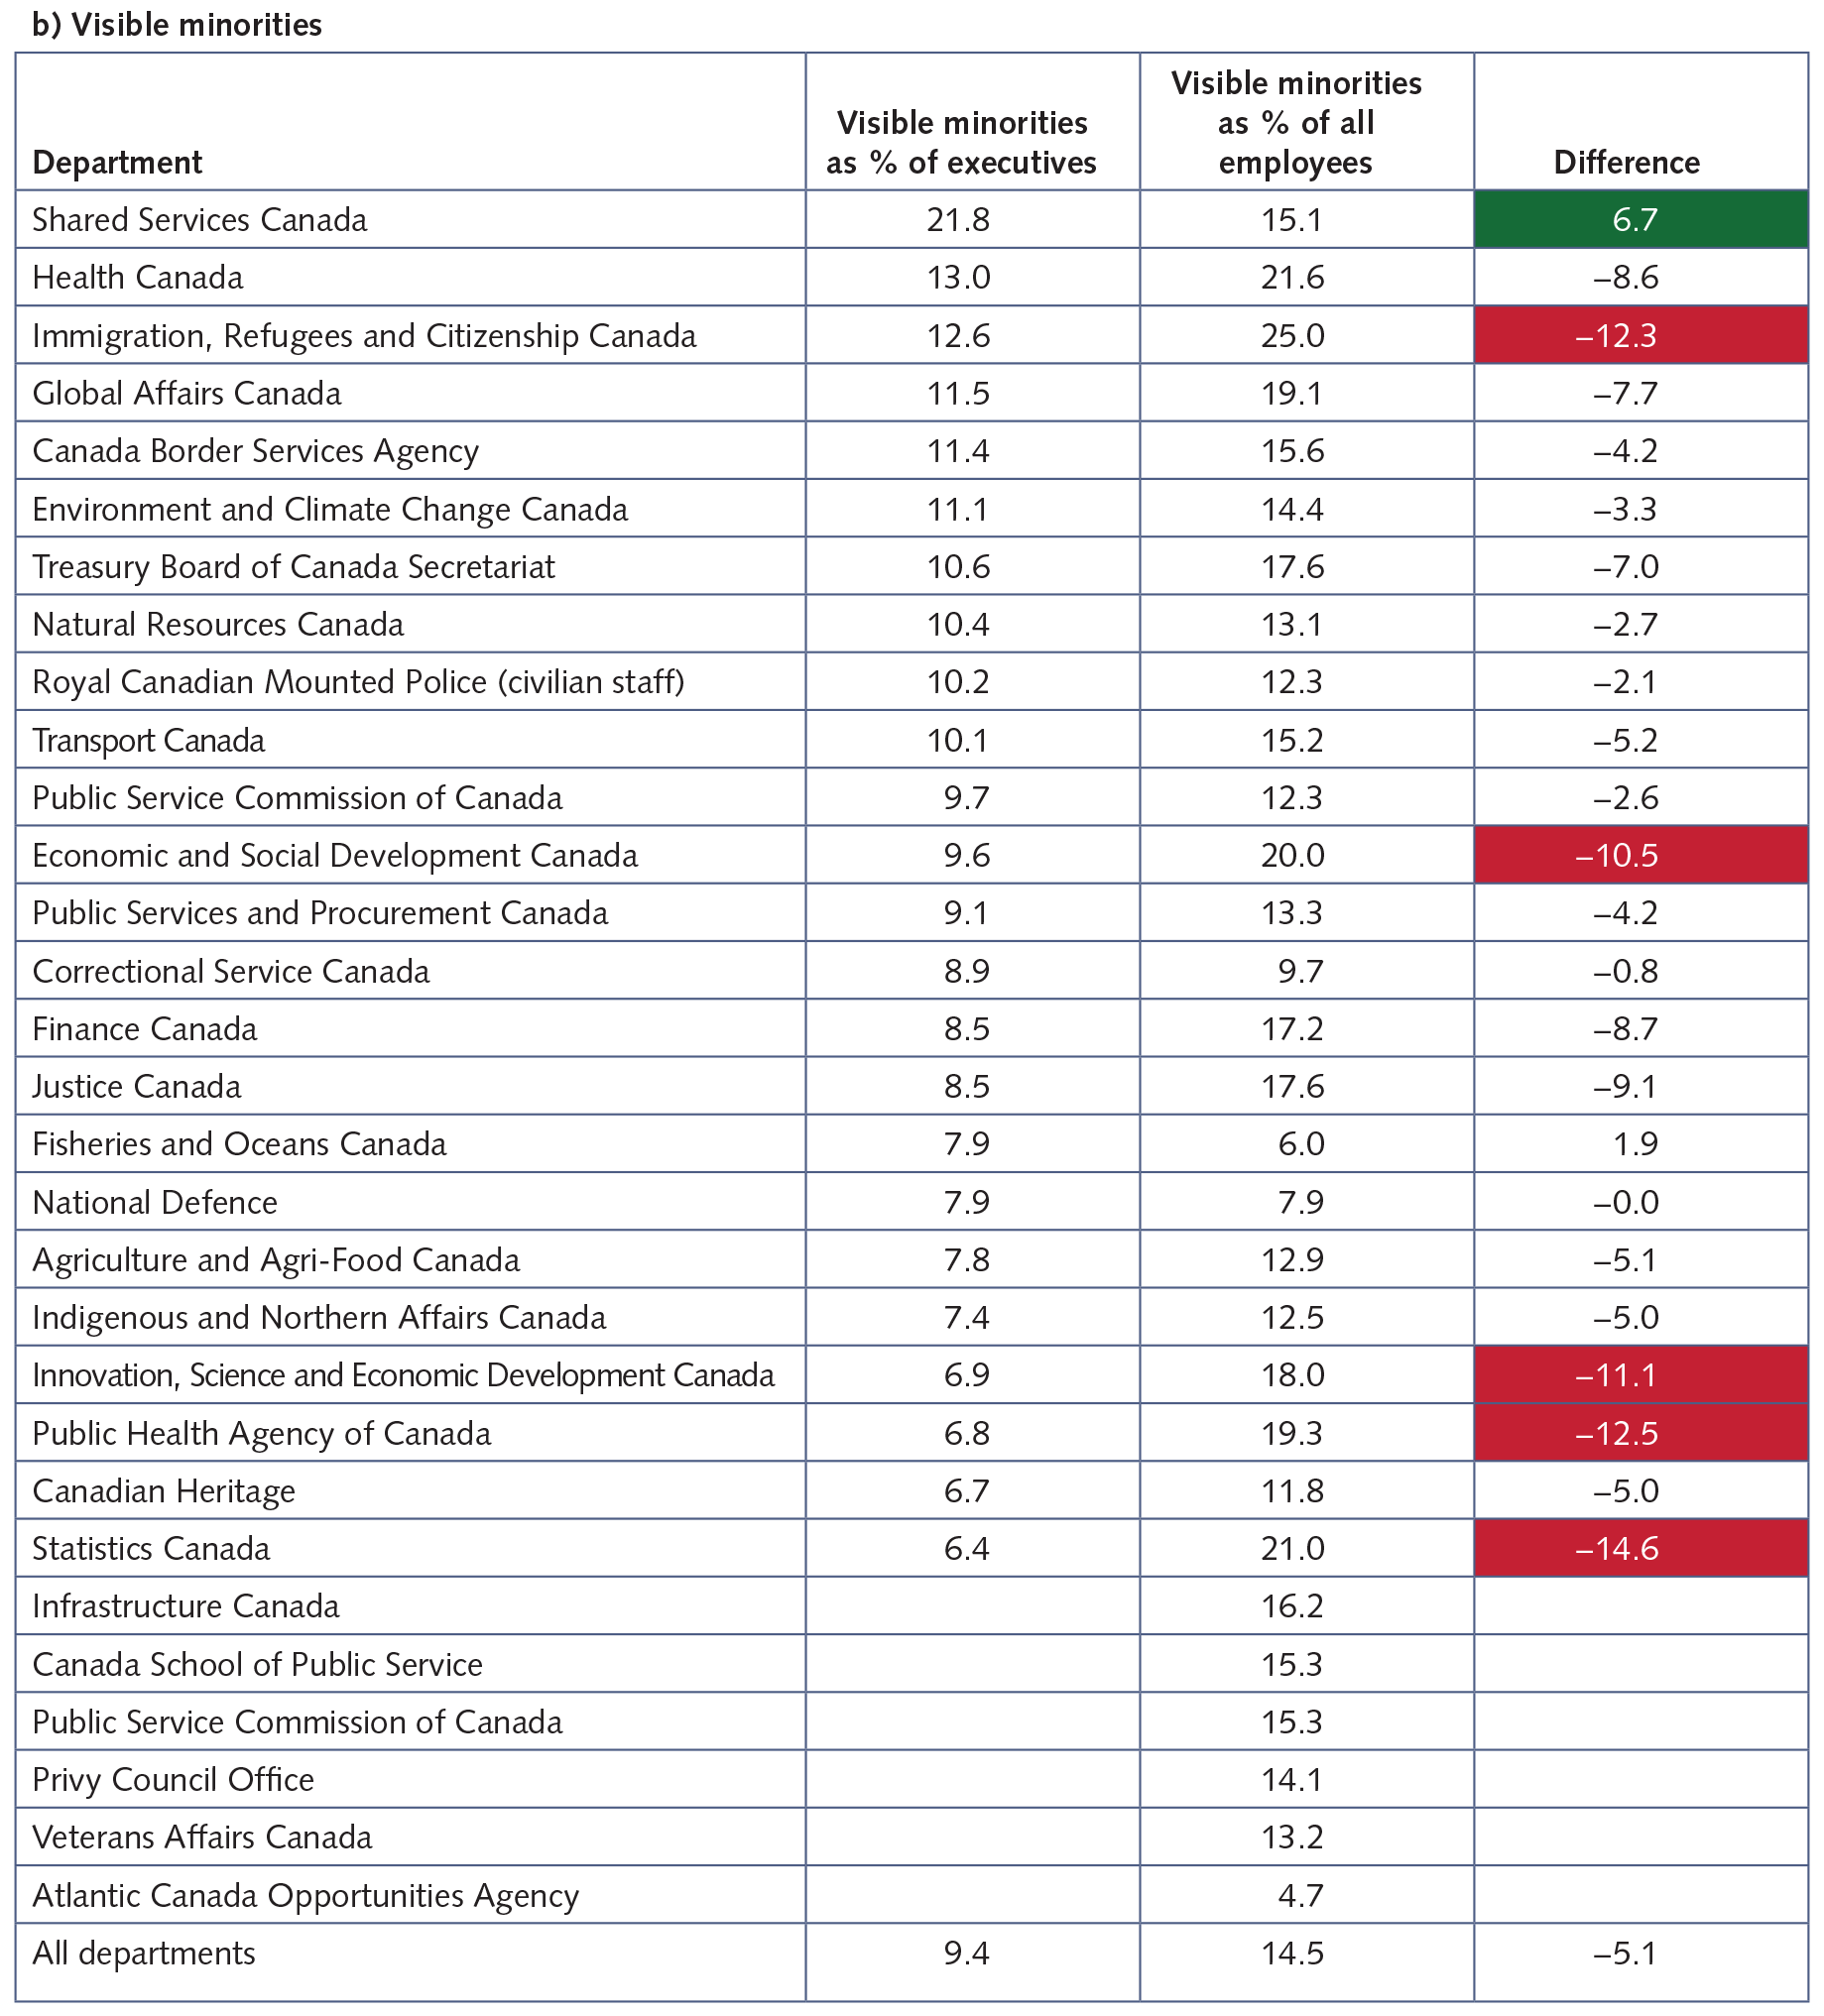Select Atlantic Canada Opportunities Agency label
This screenshot has width=1824, height=2016.
click(306, 1895)
